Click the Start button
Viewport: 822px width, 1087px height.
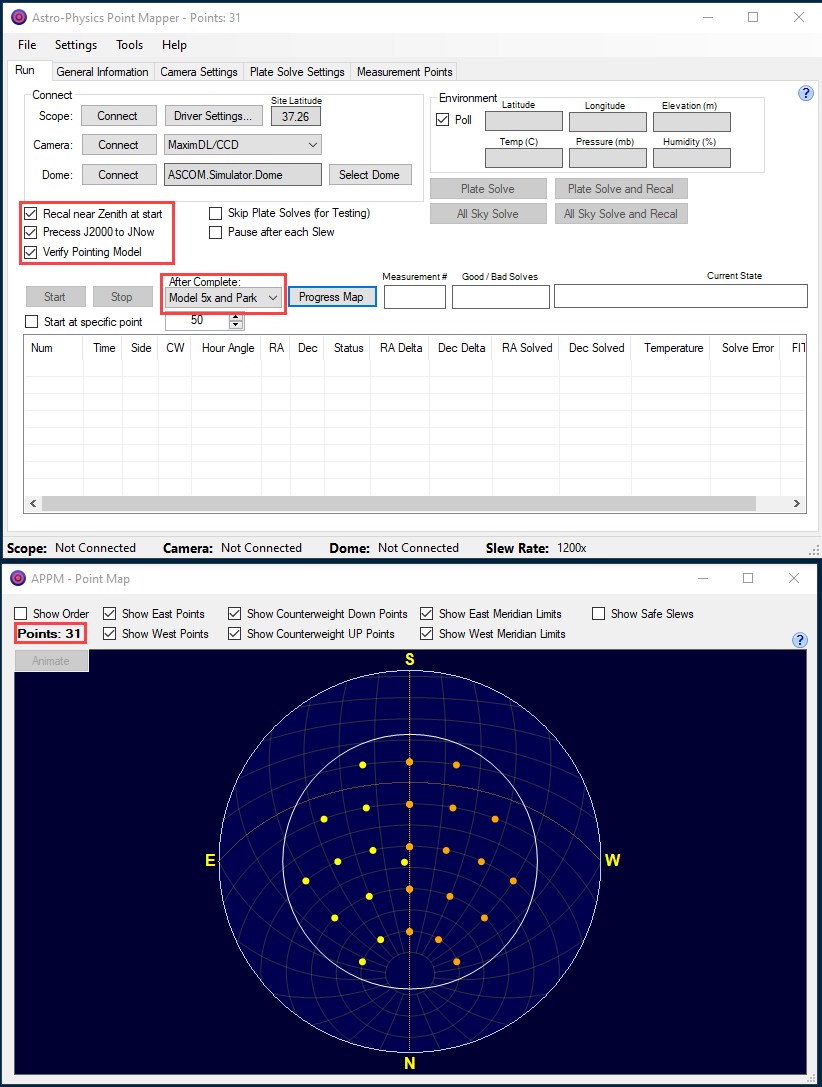[55, 297]
